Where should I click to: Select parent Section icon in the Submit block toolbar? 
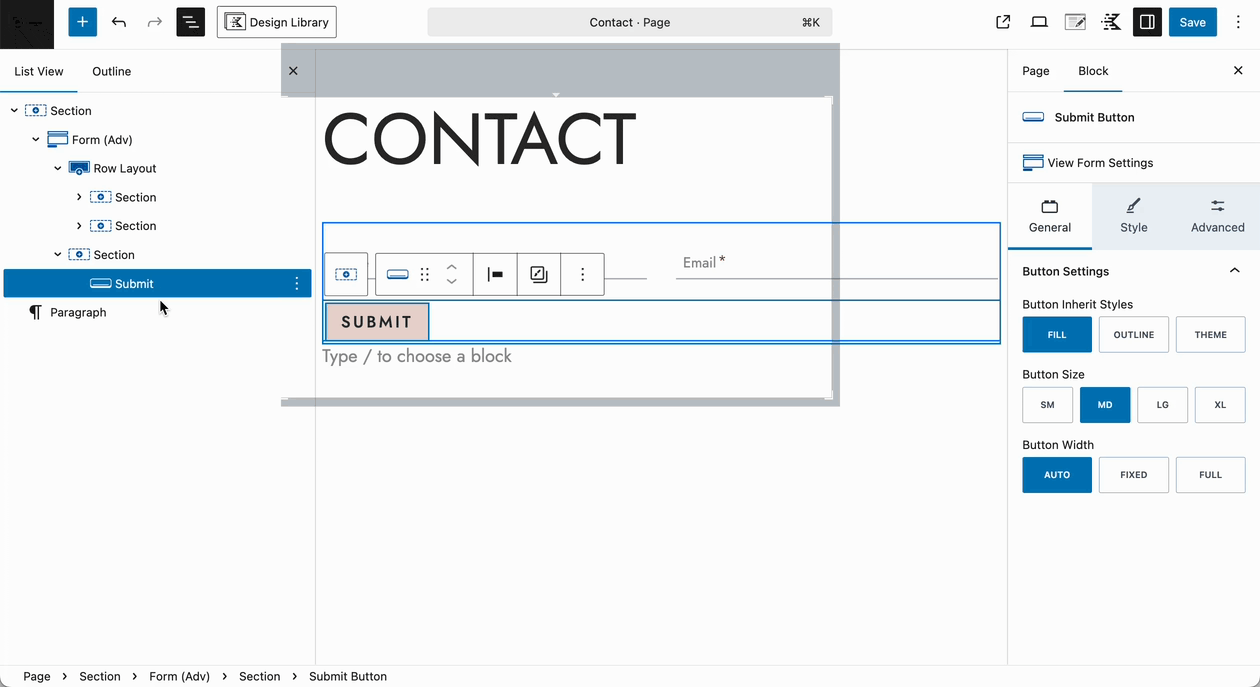[345, 273]
